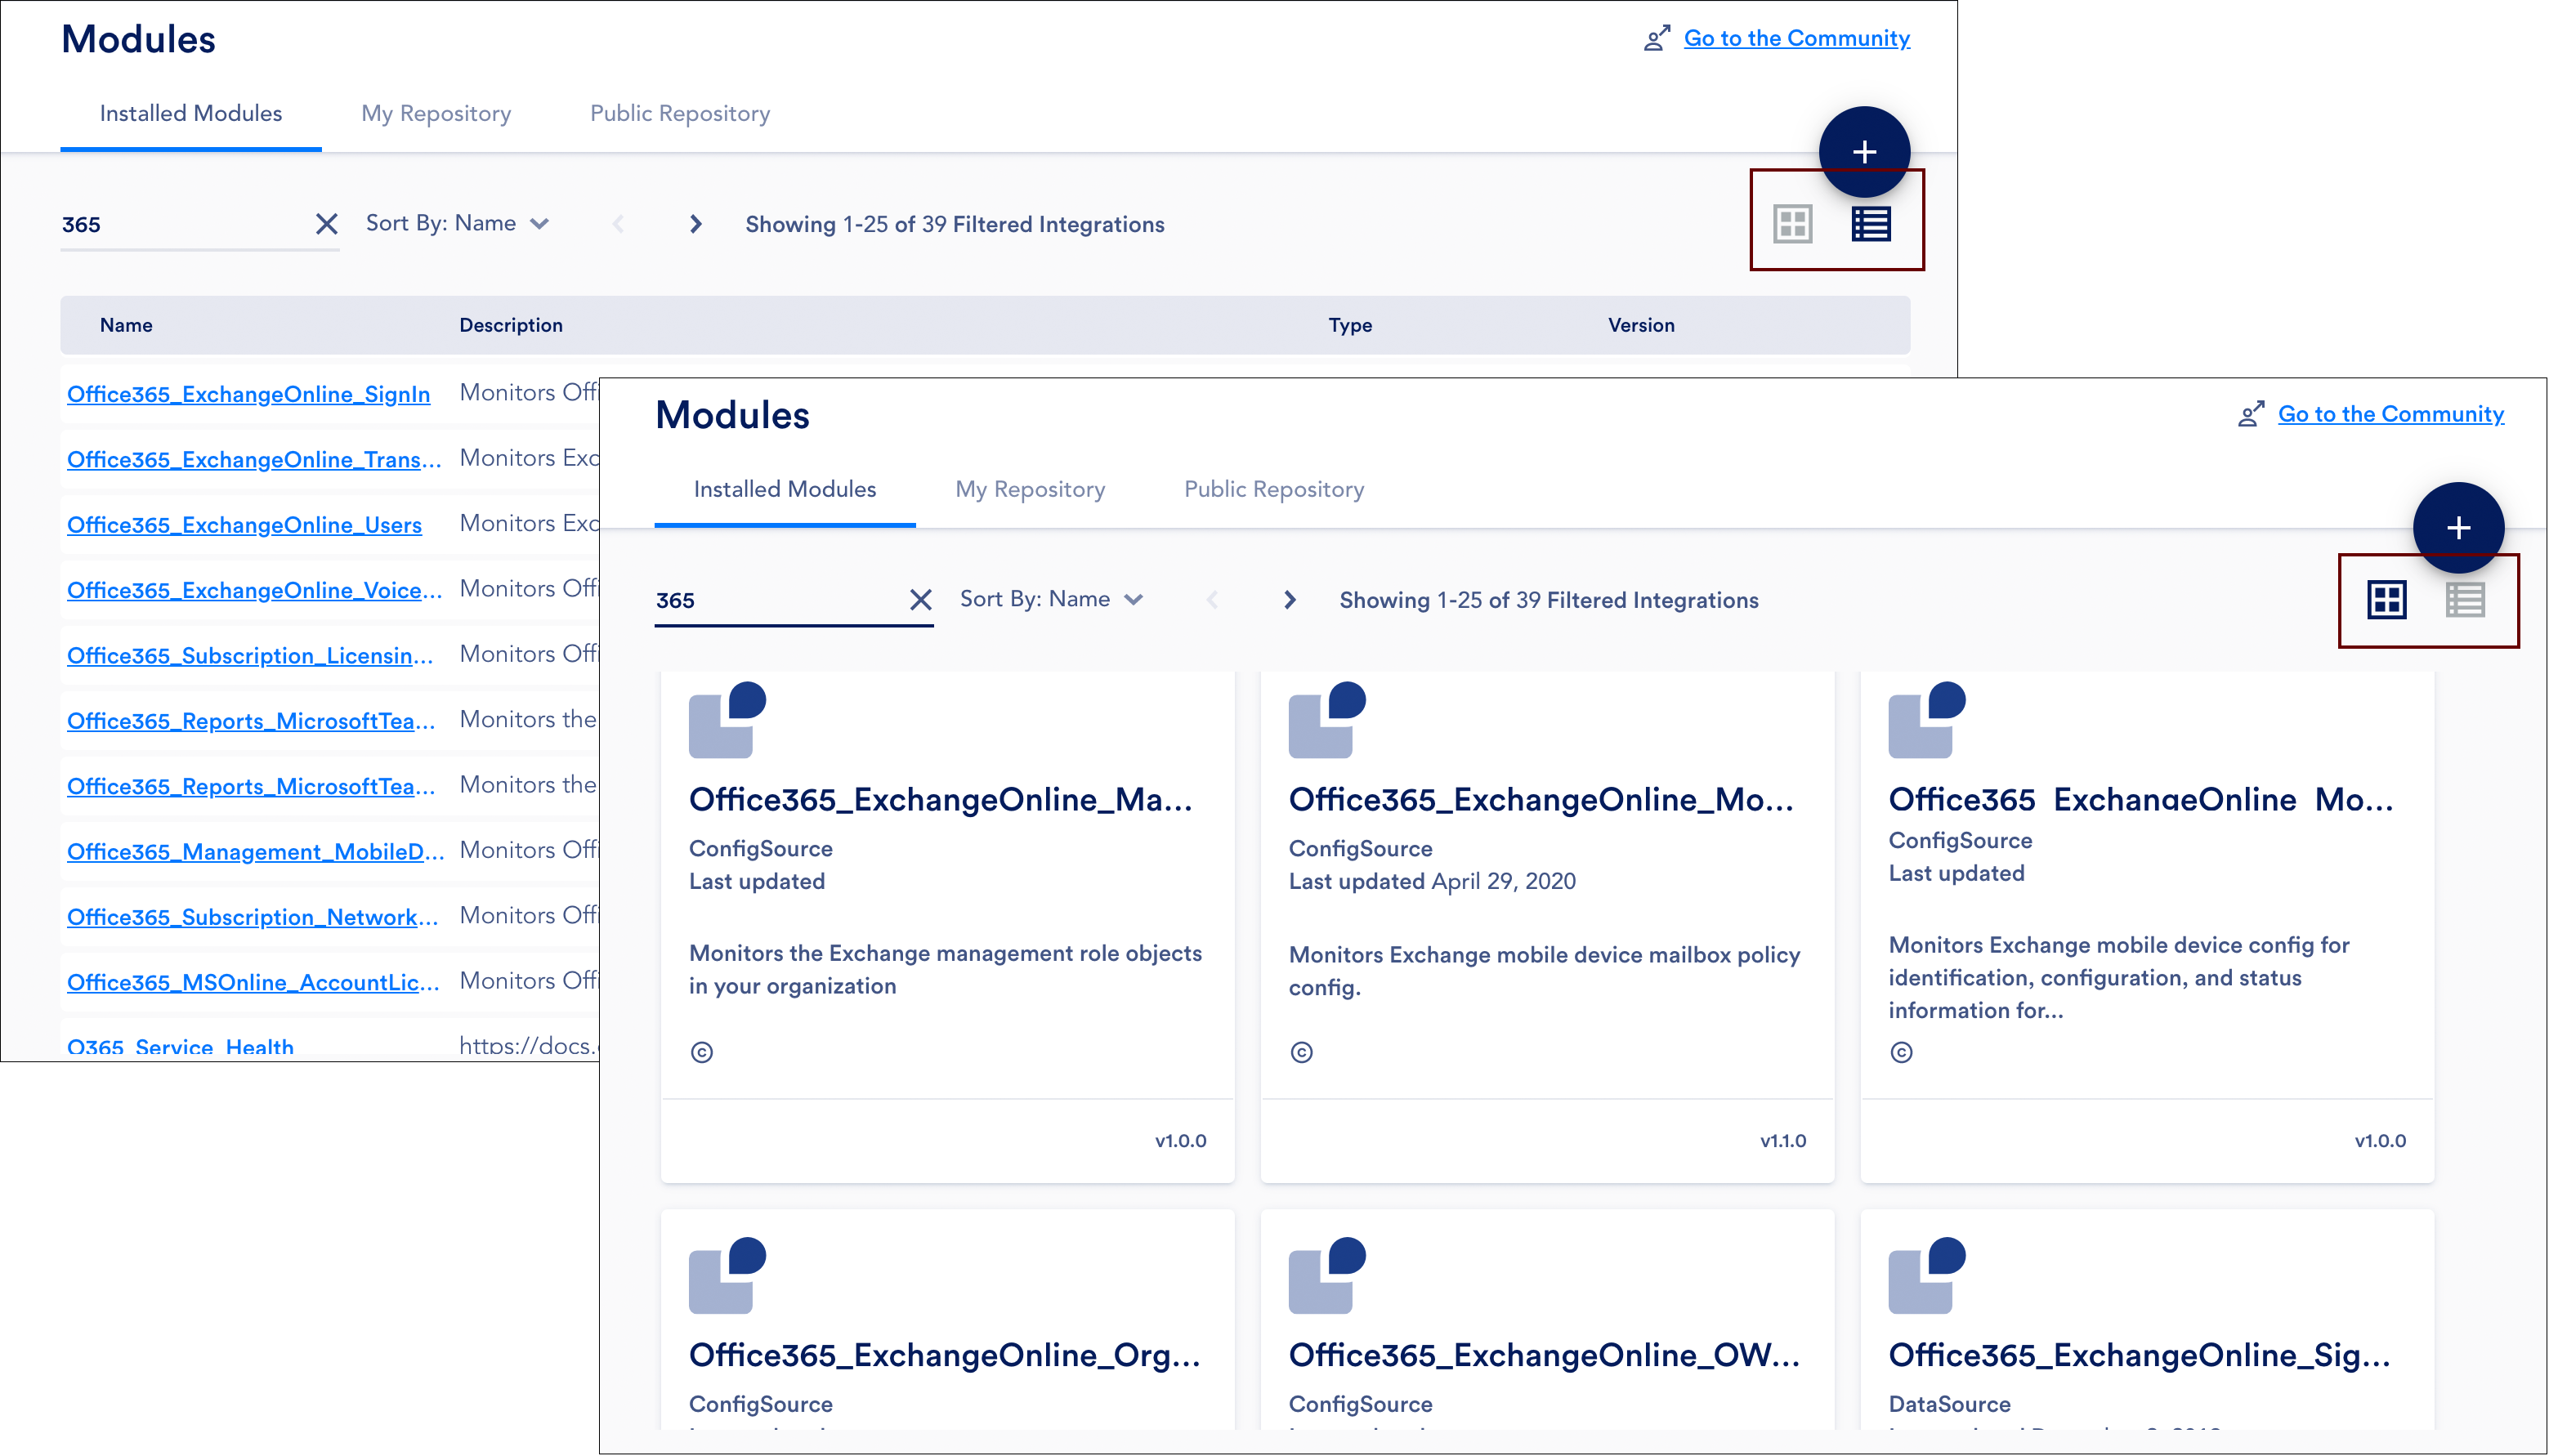Switch to grid view in front window
Screen dimensions: 2549x1456
click(2386, 600)
